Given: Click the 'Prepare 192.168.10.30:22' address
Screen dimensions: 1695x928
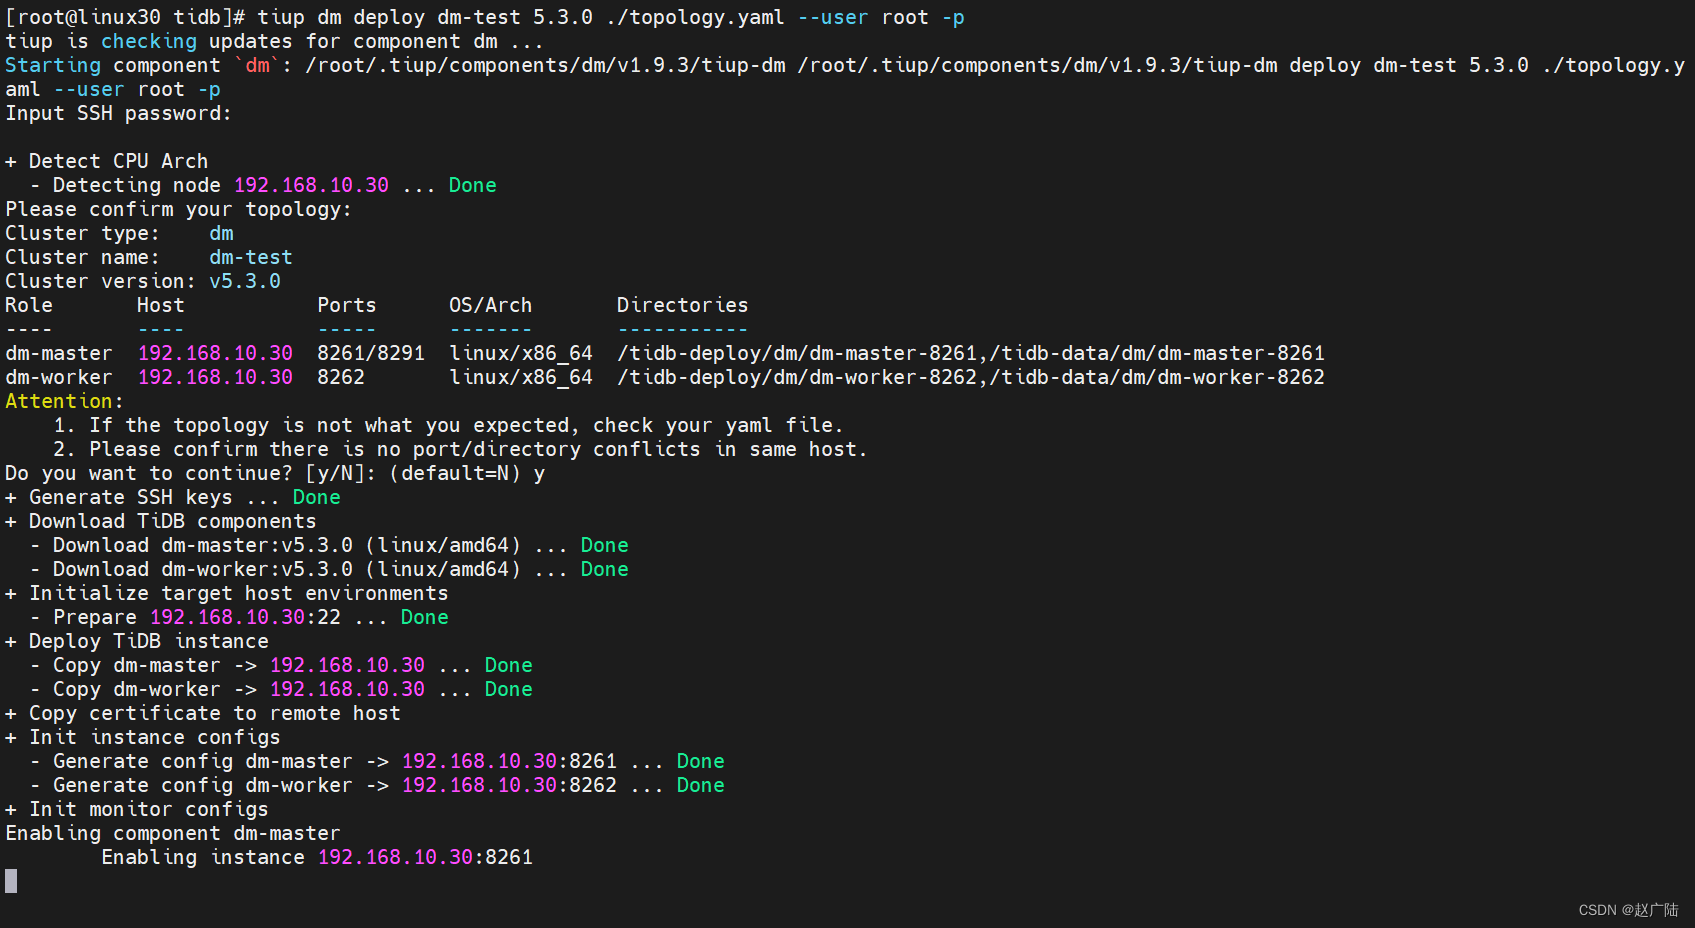Looking at the screenshot, I should 245,617.
